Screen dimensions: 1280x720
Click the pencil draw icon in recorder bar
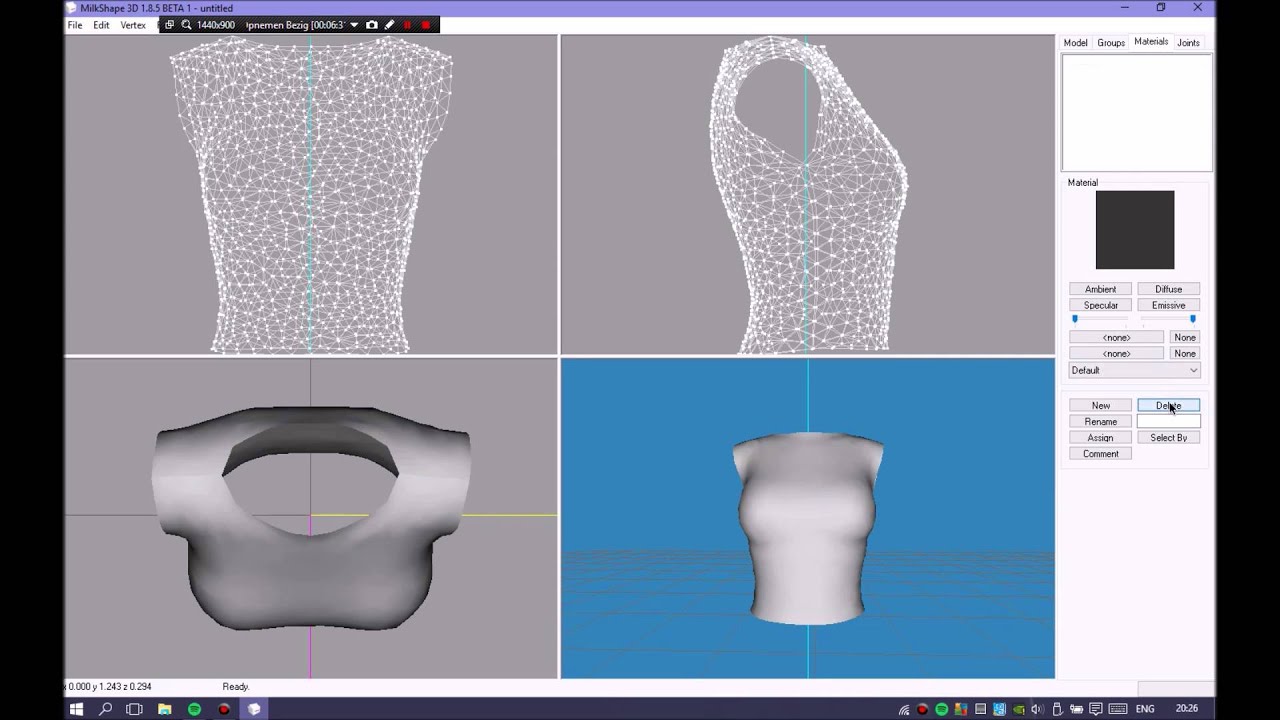click(x=390, y=25)
